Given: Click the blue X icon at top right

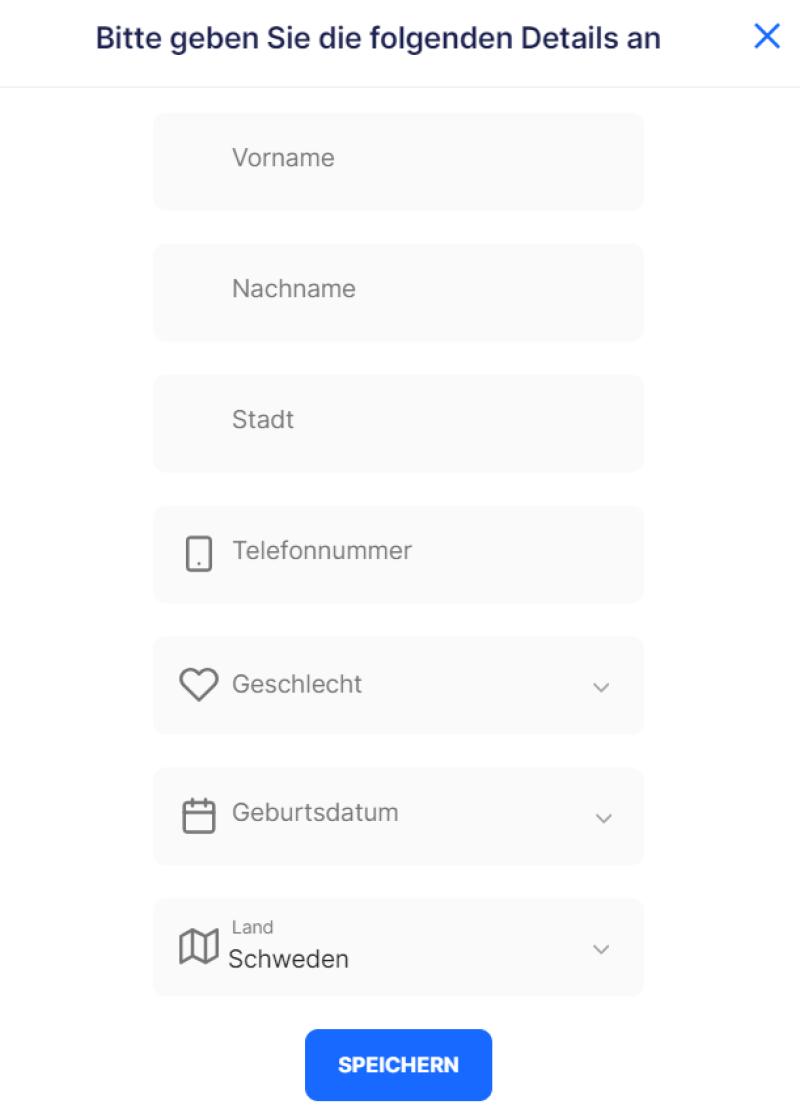Looking at the screenshot, I should tap(768, 37).
